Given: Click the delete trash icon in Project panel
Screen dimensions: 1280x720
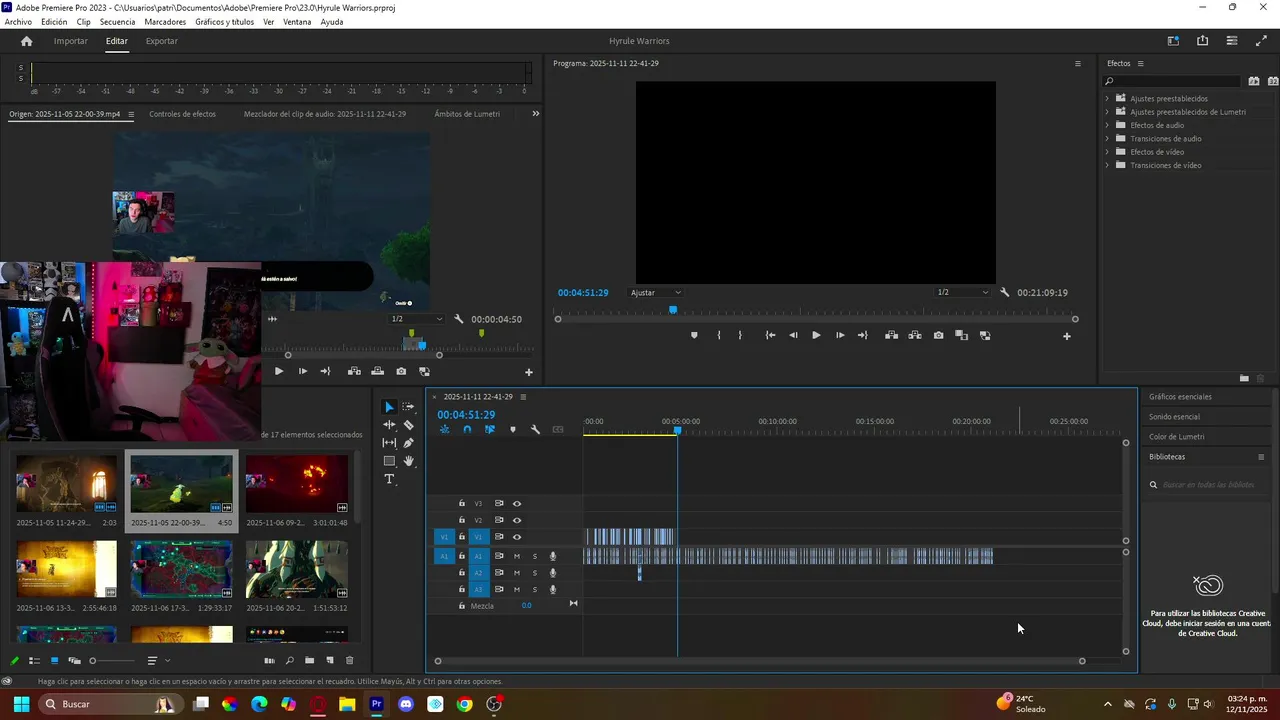Looking at the screenshot, I should (349, 660).
